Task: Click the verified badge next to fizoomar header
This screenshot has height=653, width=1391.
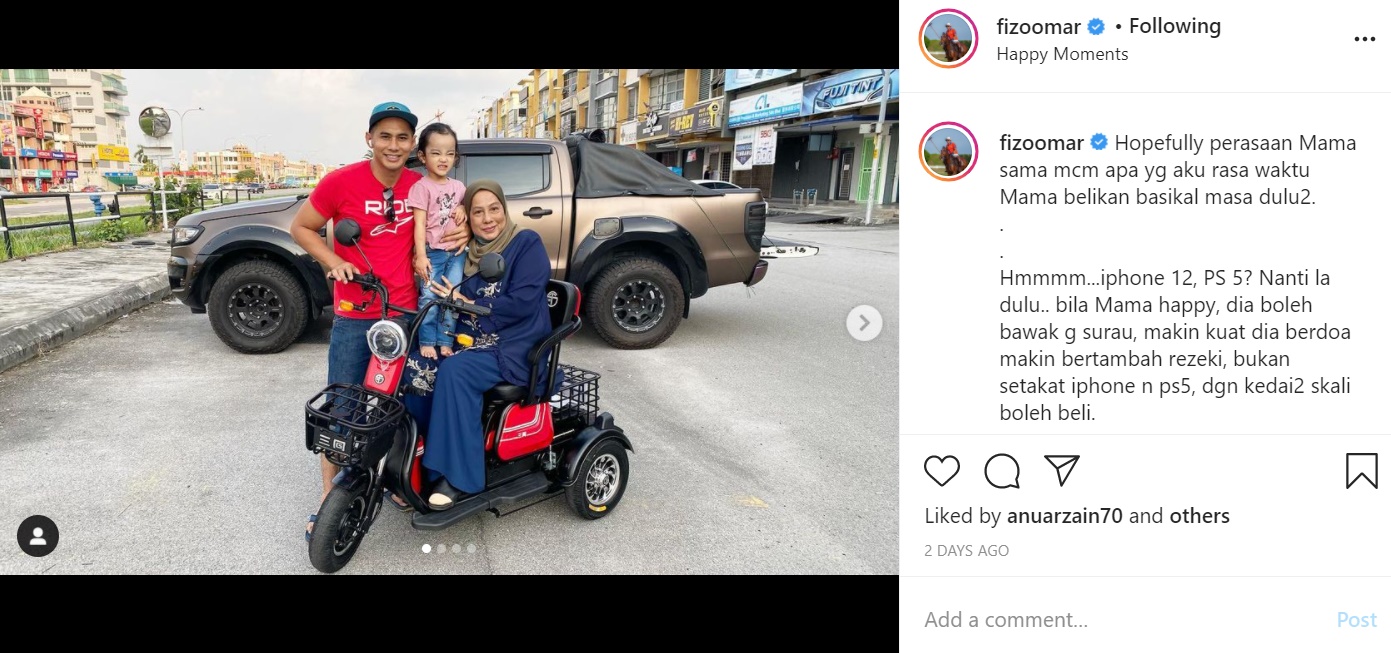Action: 1097,27
